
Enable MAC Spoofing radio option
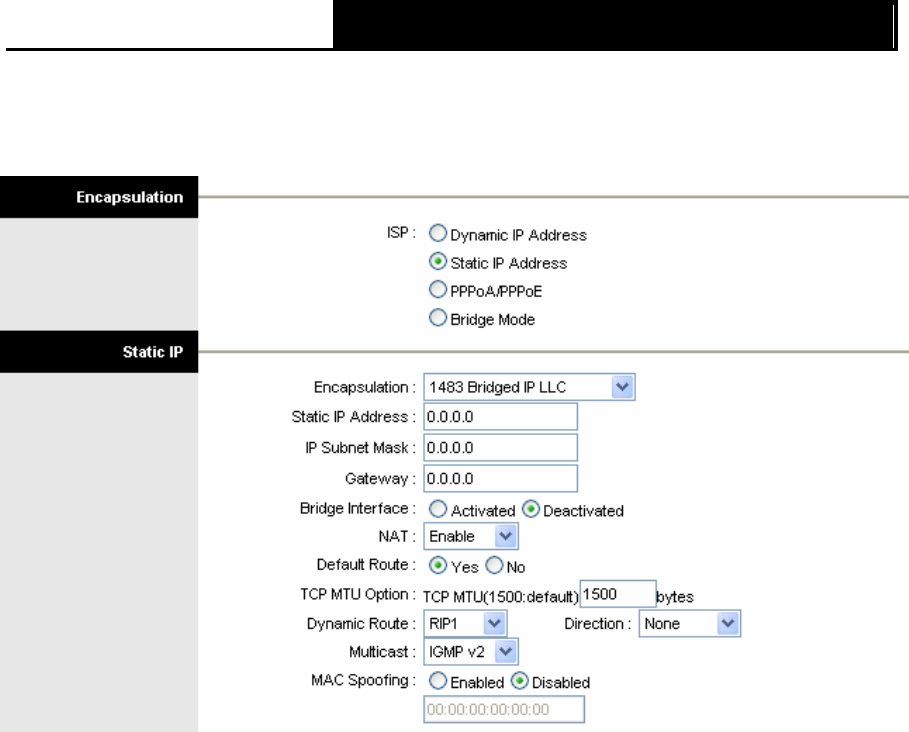(438, 680)
